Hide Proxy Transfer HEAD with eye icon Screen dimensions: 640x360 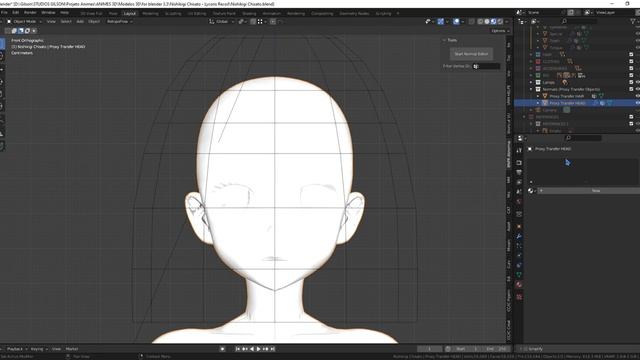pos(638,103)
